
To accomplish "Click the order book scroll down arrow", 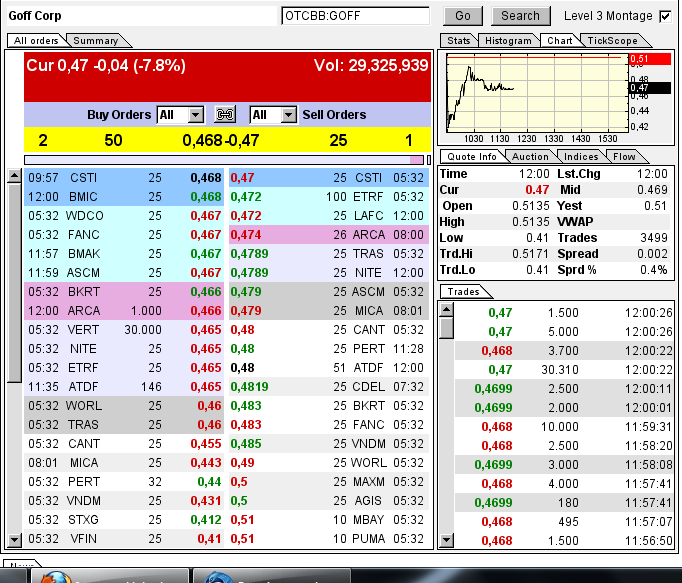I will point(14,540).
